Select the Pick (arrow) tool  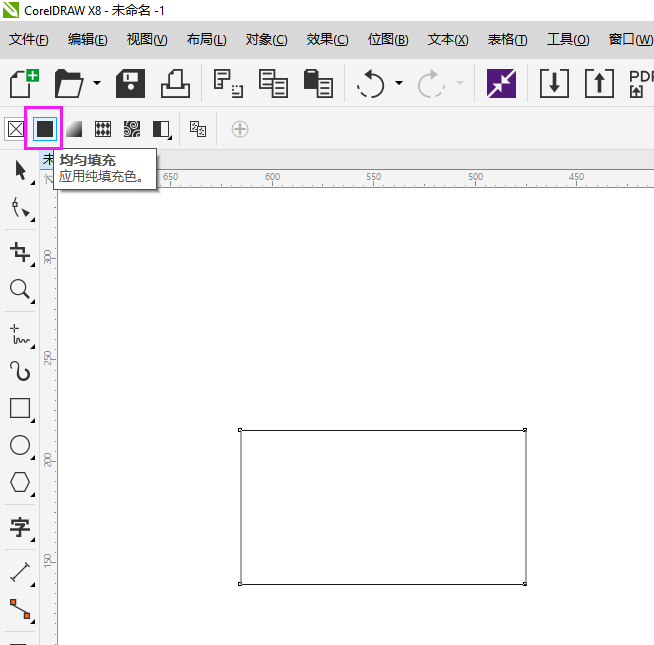(x=20, y=171)
